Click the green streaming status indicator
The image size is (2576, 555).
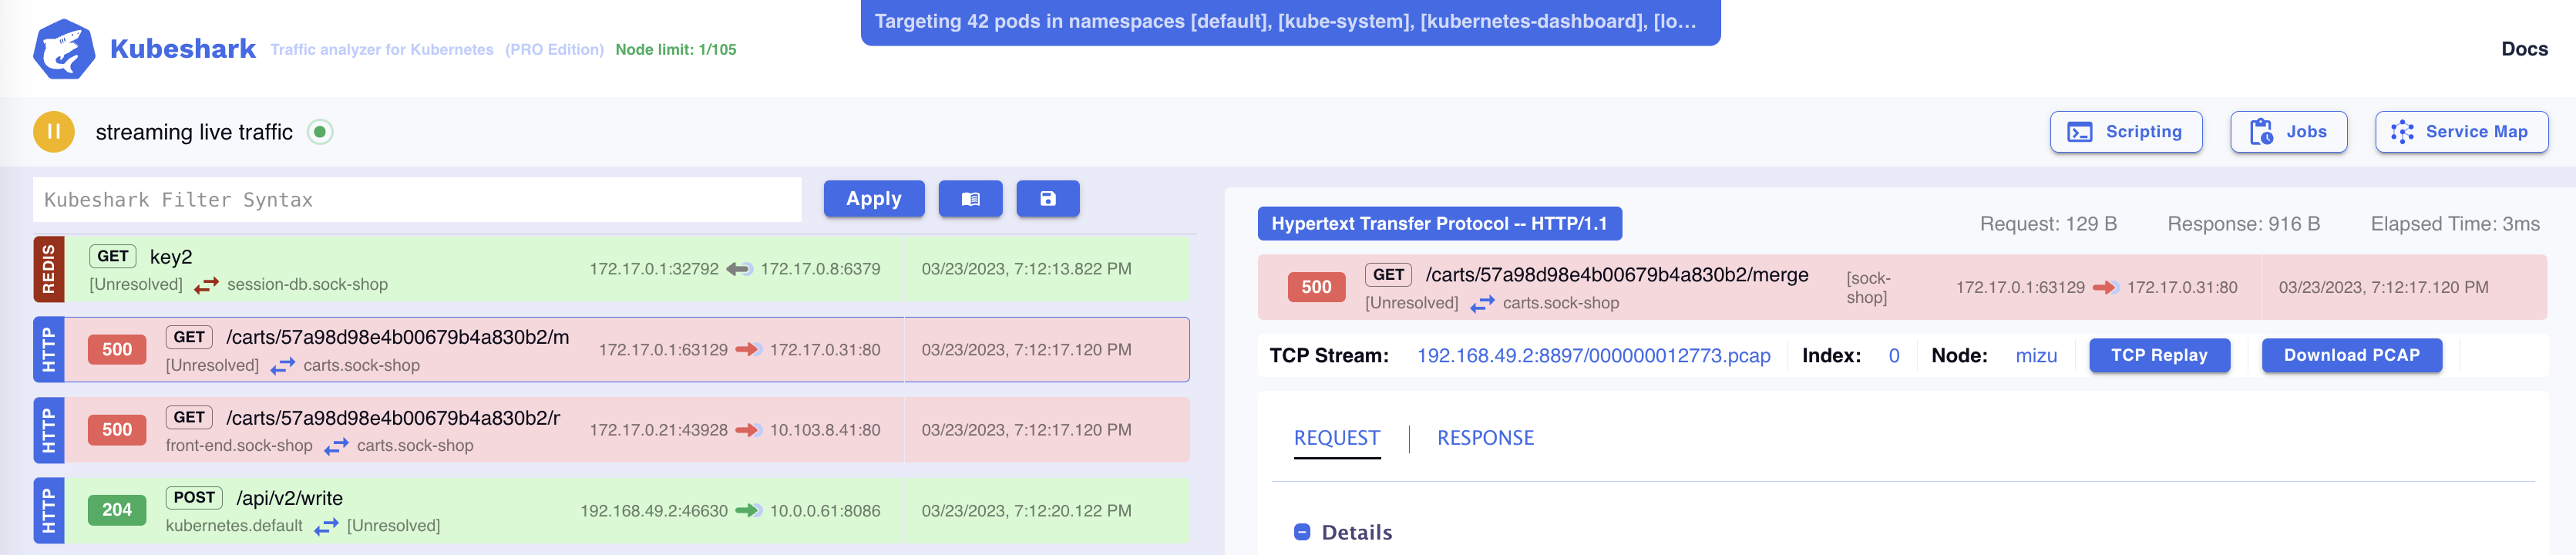tap(320, 132)
